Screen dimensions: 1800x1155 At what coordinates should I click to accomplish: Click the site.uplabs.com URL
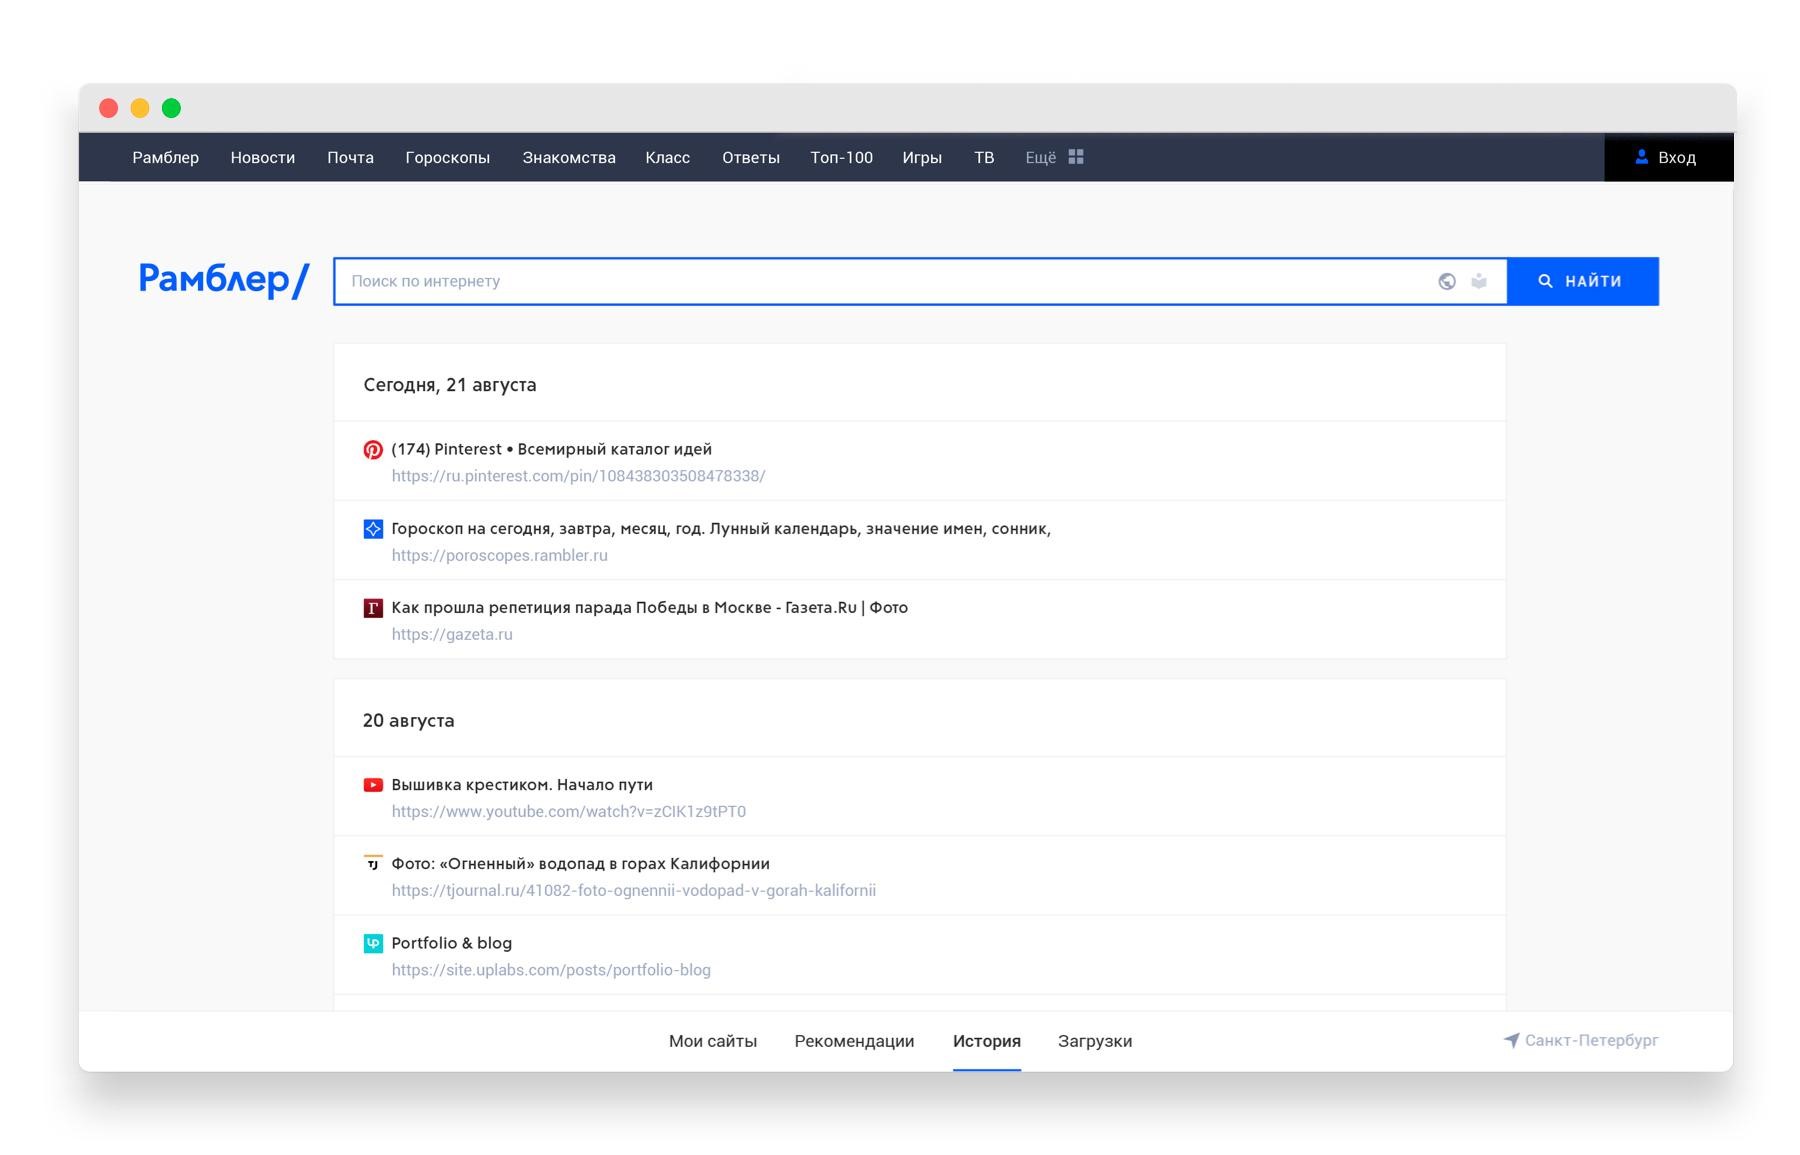[551, 970]
